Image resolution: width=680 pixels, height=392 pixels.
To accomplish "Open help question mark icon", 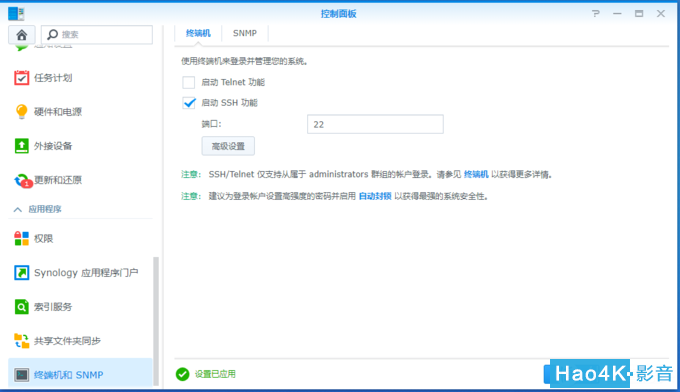I will 596,13.
